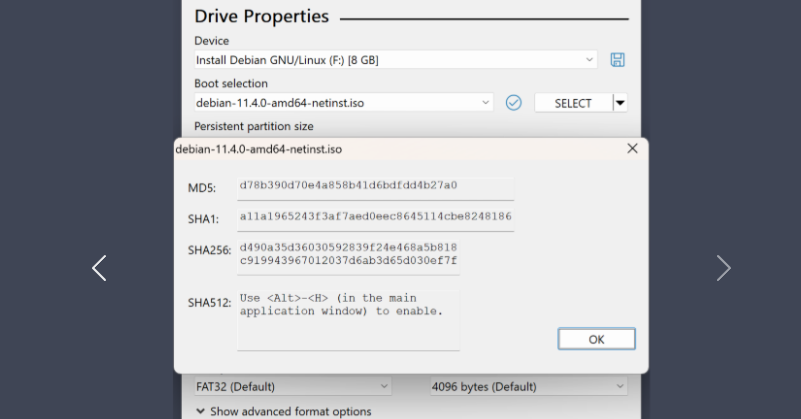Click the SELECT button
This screenshot has width=801, height=419.
point(573,103)
